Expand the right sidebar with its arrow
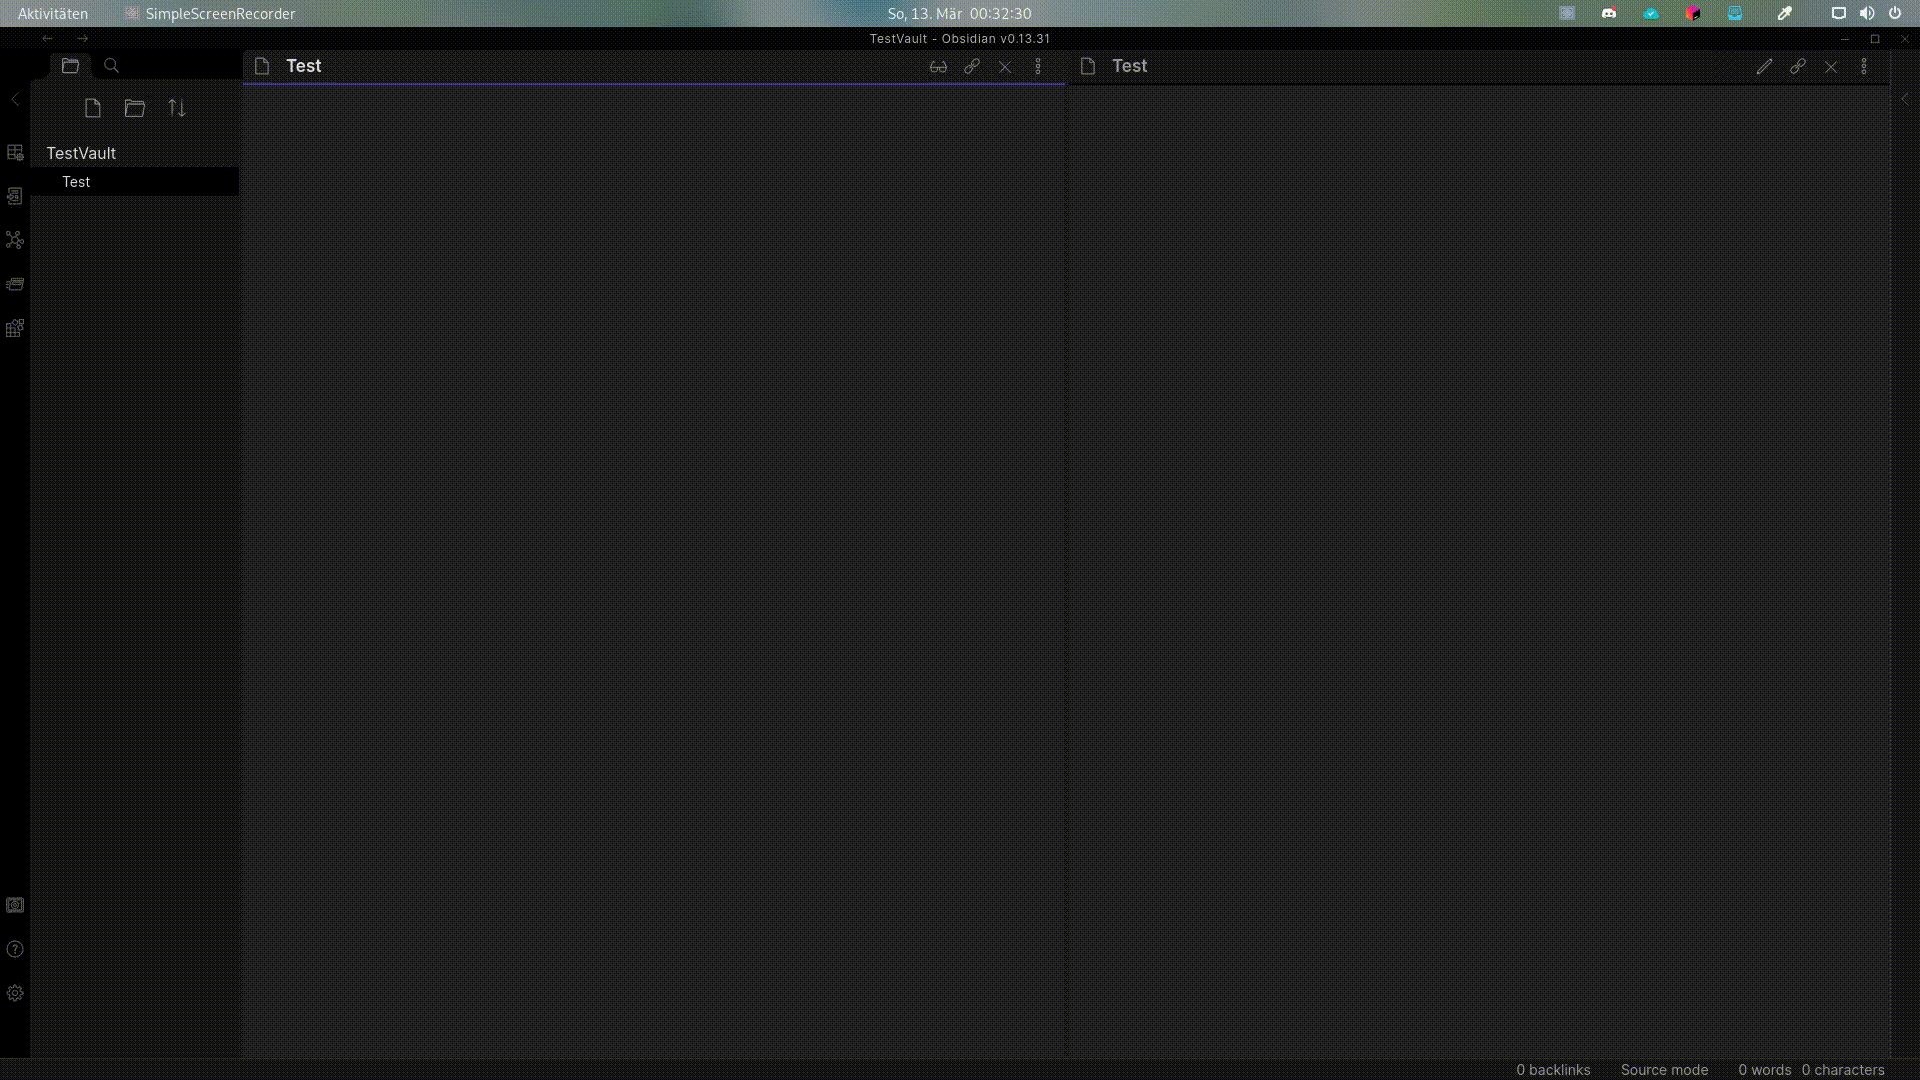 1905,99
